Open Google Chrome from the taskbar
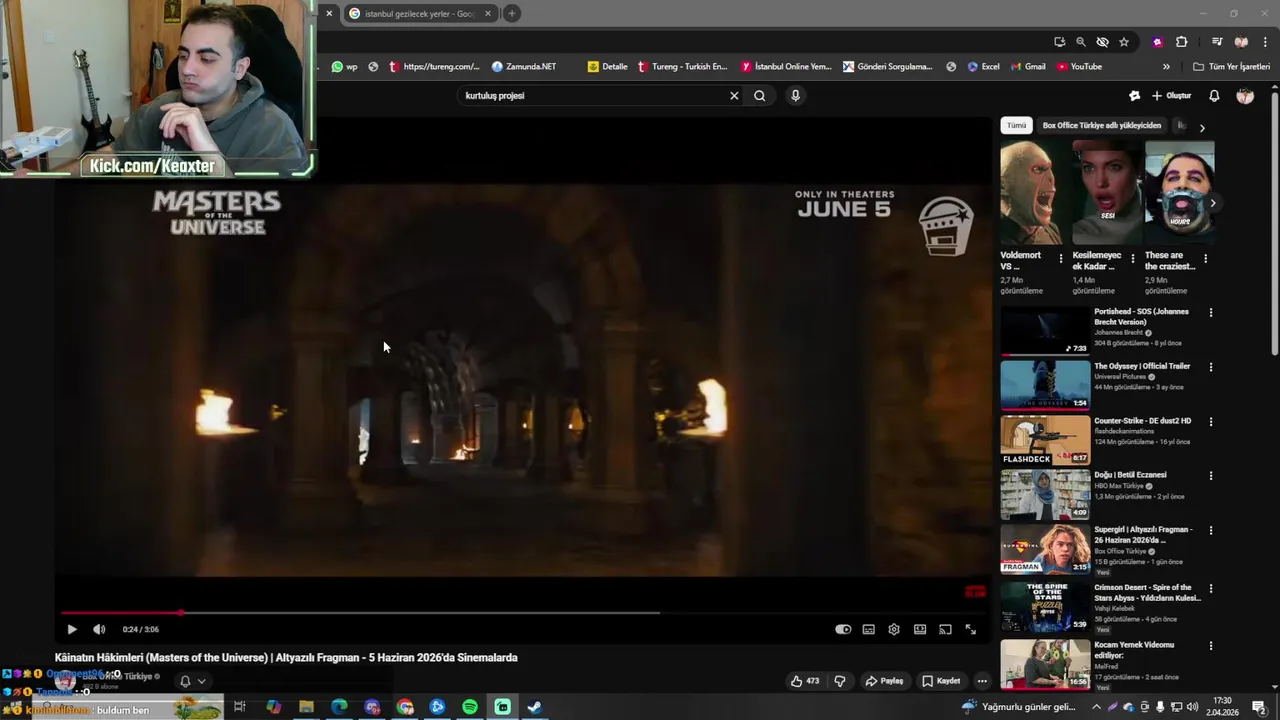The image size is (1280, 720). pos(405,707)
